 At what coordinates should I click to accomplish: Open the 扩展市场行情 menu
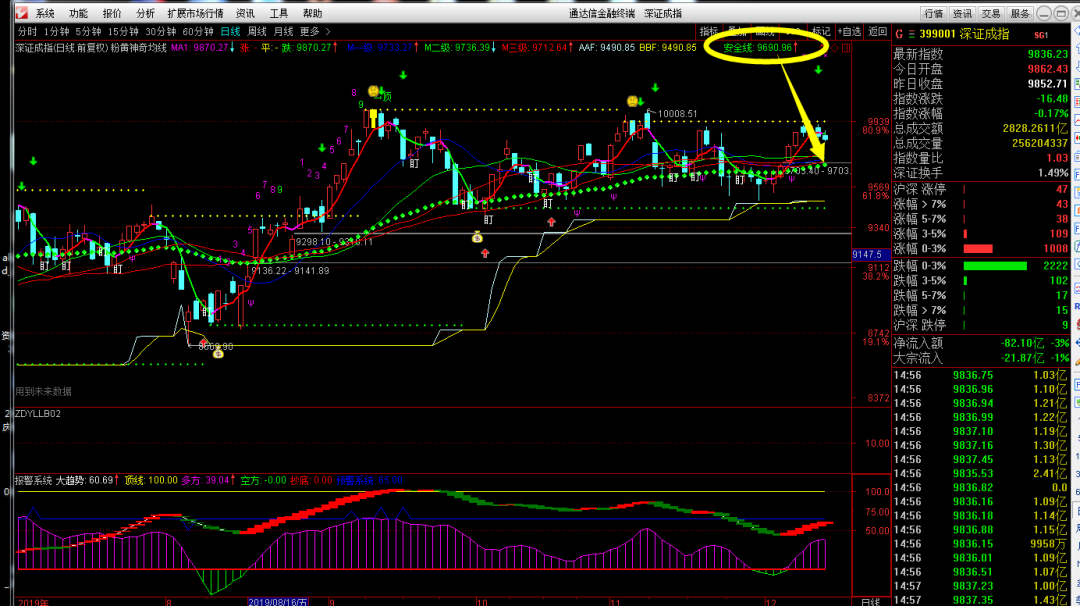click(196, 13)
